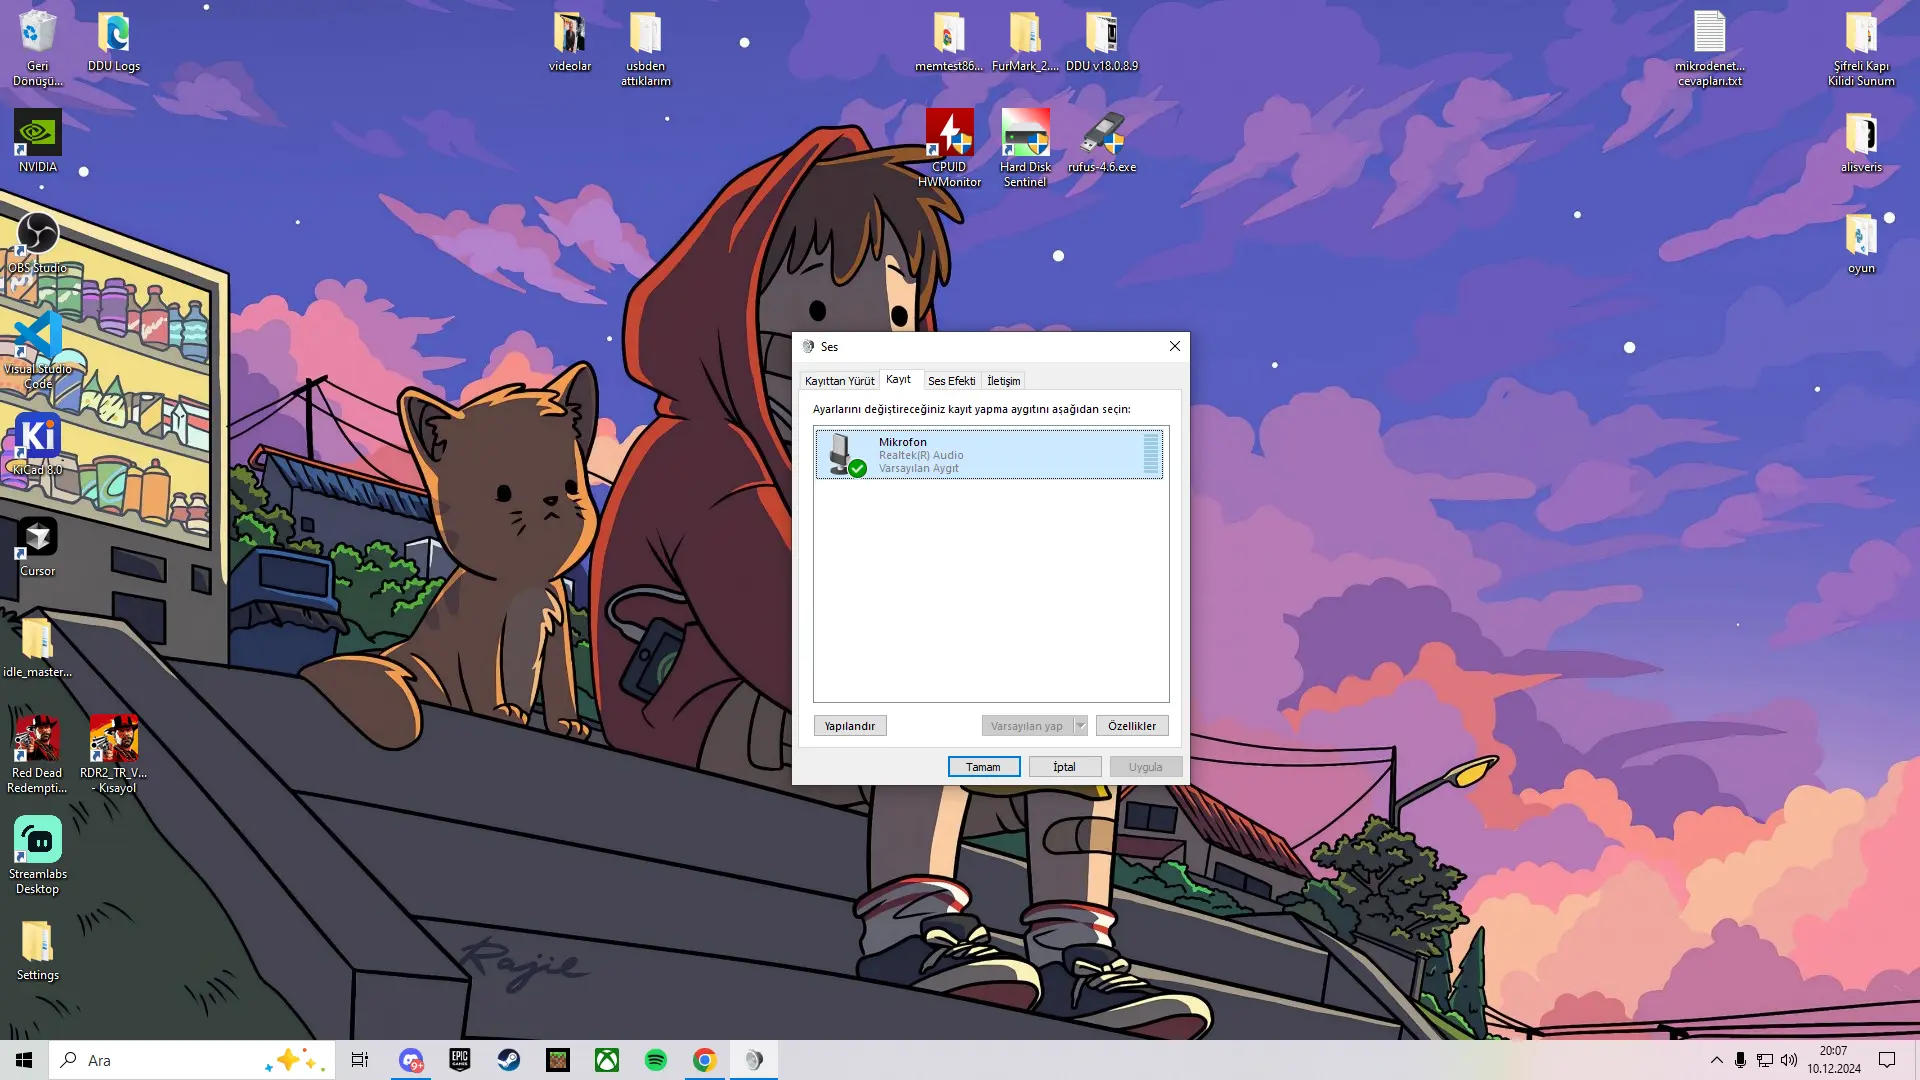This screenshot has height=1080, width=1920.
Task: Click the Ses sound taskbar button
Action: [x=754, y=1060]
